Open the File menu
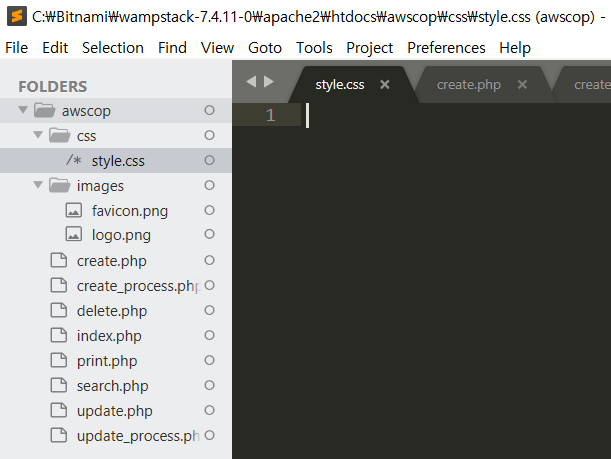611x459 pixels. point(16,48)
